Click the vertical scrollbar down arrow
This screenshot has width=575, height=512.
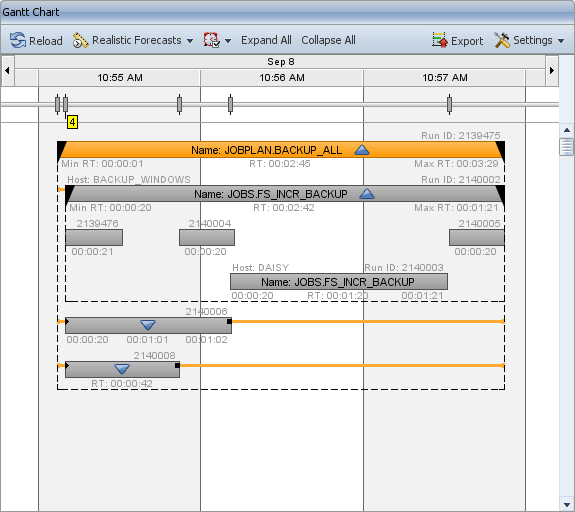567,505
